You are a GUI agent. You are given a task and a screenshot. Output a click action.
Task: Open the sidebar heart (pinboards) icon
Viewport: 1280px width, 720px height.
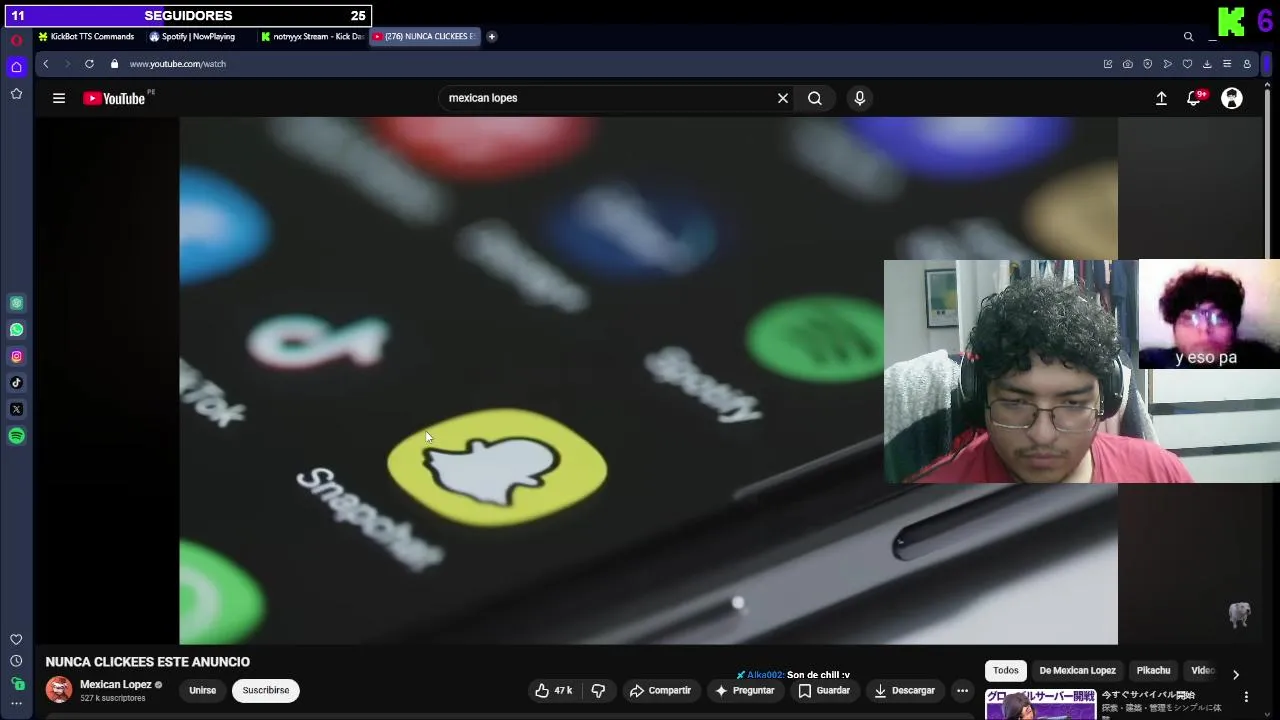16,639
